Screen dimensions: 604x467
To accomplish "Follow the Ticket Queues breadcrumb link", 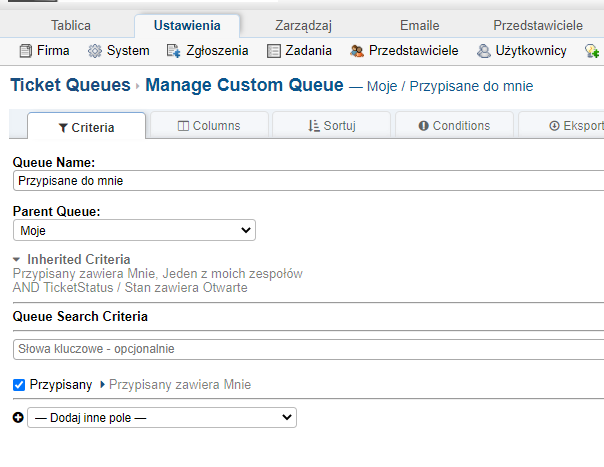I will point(70,85).
